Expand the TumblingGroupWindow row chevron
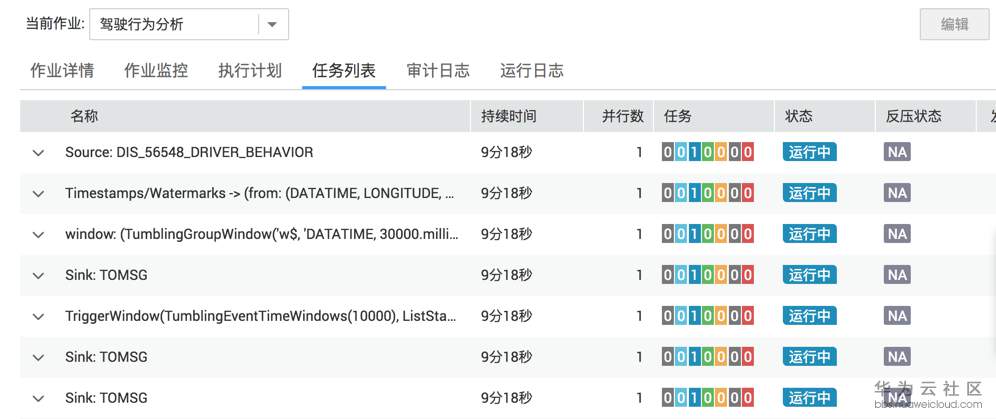Screen dimensions: 996x419 coord(39,235)
